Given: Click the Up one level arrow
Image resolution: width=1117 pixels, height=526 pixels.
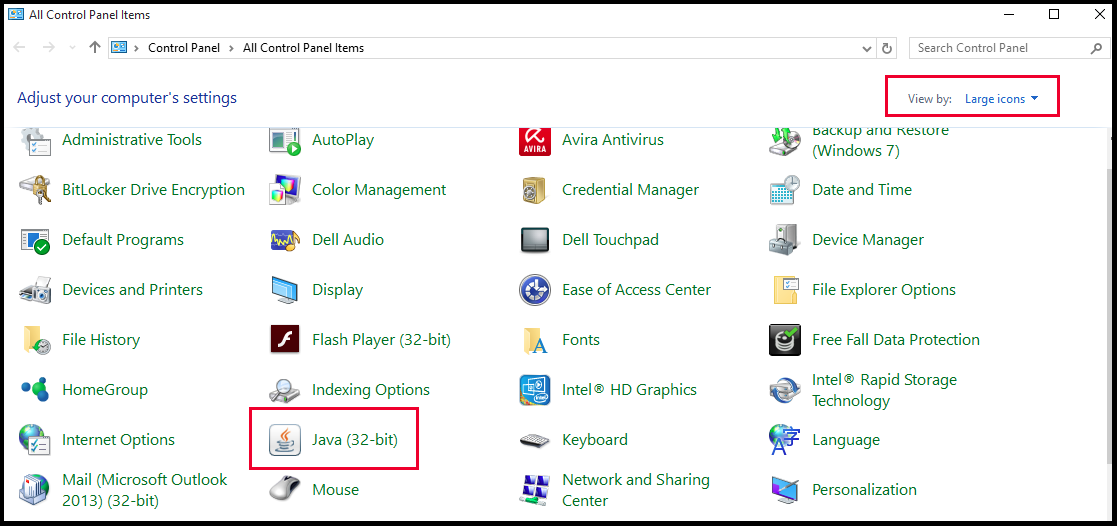Looking at the screenshot, I should click(x=94, y=48).
